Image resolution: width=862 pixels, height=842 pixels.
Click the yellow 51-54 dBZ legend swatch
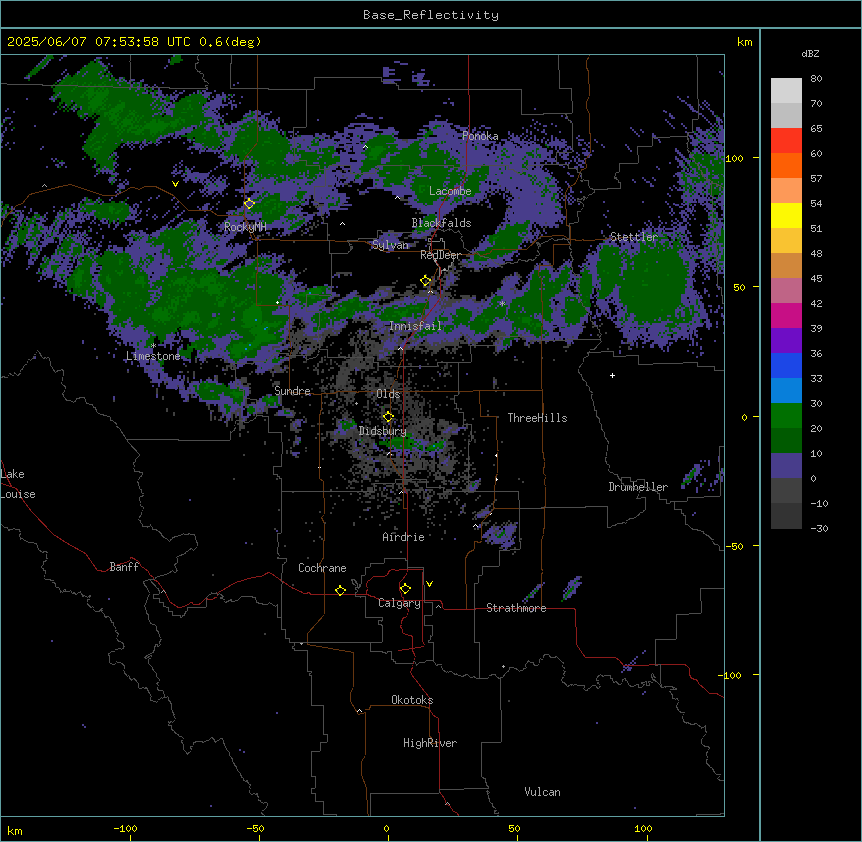(786, 216)
